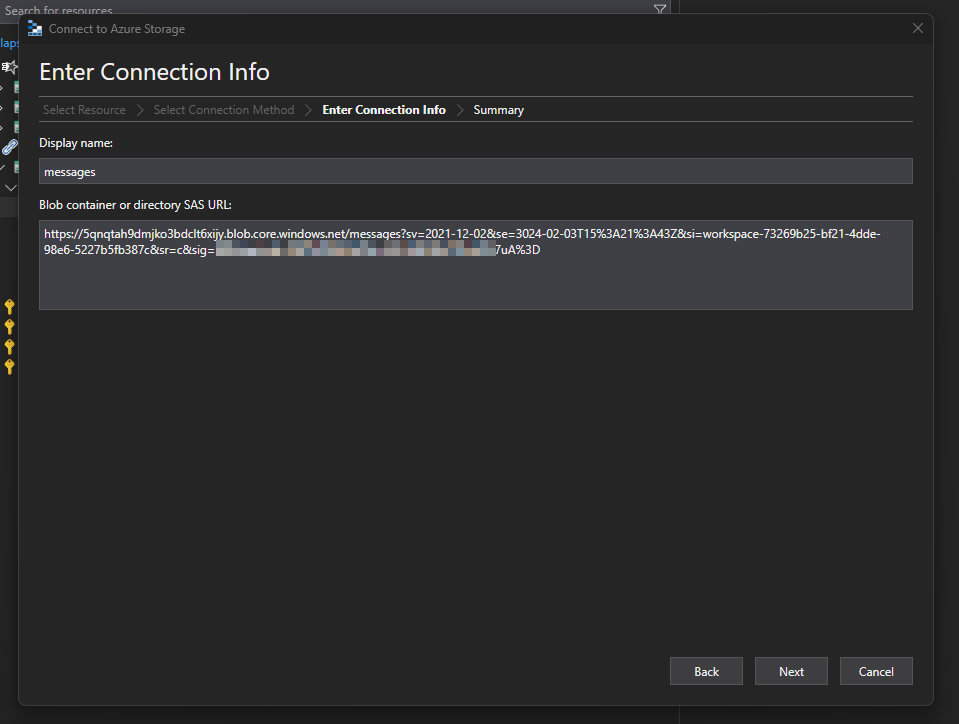This screenshot has width=959, height=724.
Task: Cancel the Connect to Azure Storage dialog
Action: [876, 671]
